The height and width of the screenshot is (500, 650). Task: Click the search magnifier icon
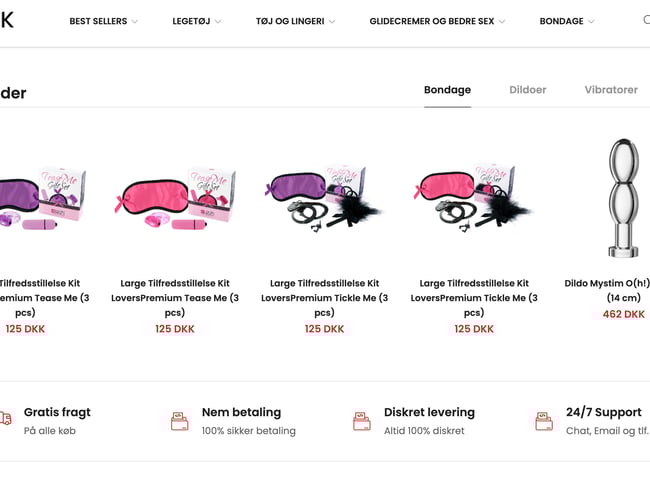coord(646,20)
